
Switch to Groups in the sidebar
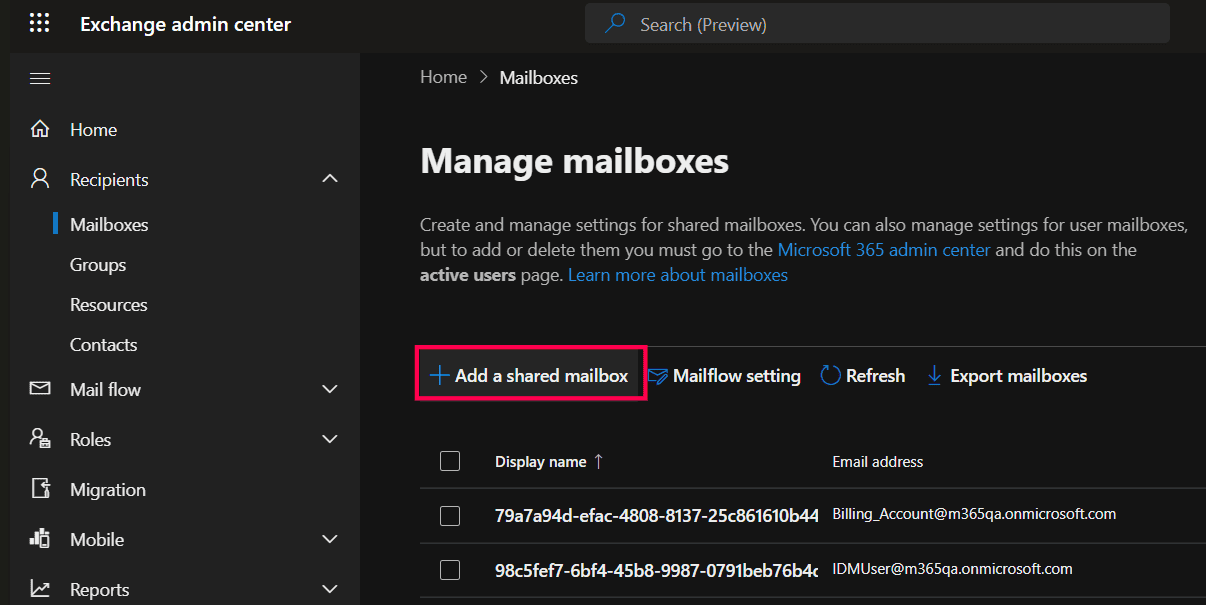97,264
